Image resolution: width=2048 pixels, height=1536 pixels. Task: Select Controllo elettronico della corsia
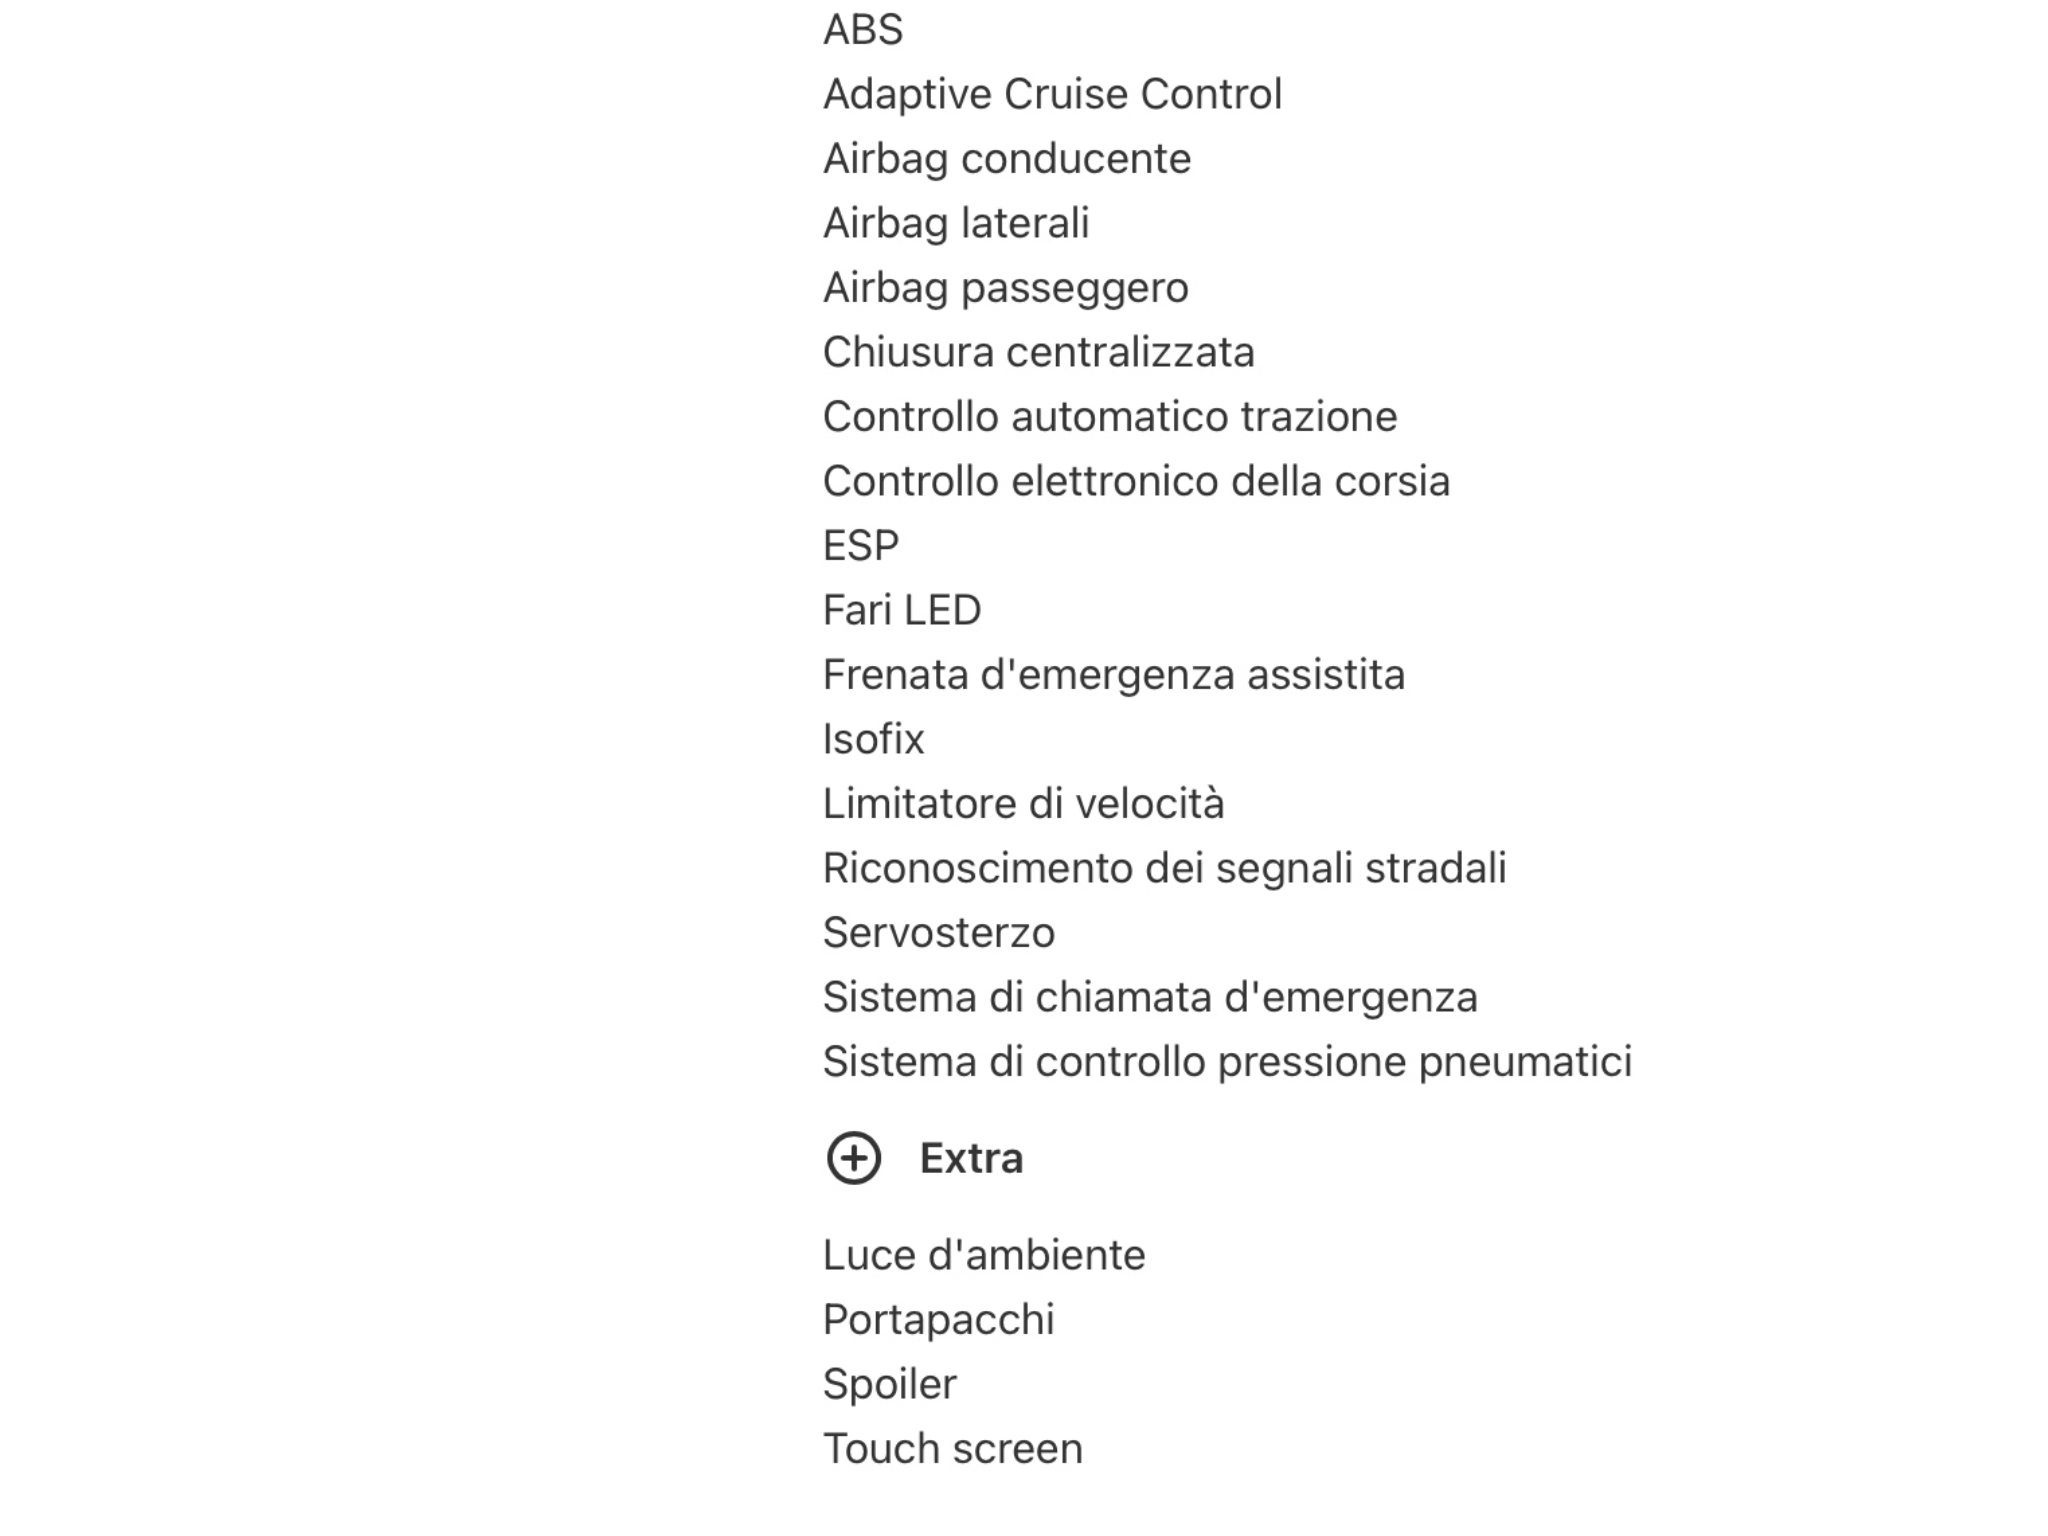(x=1136, y=481)
